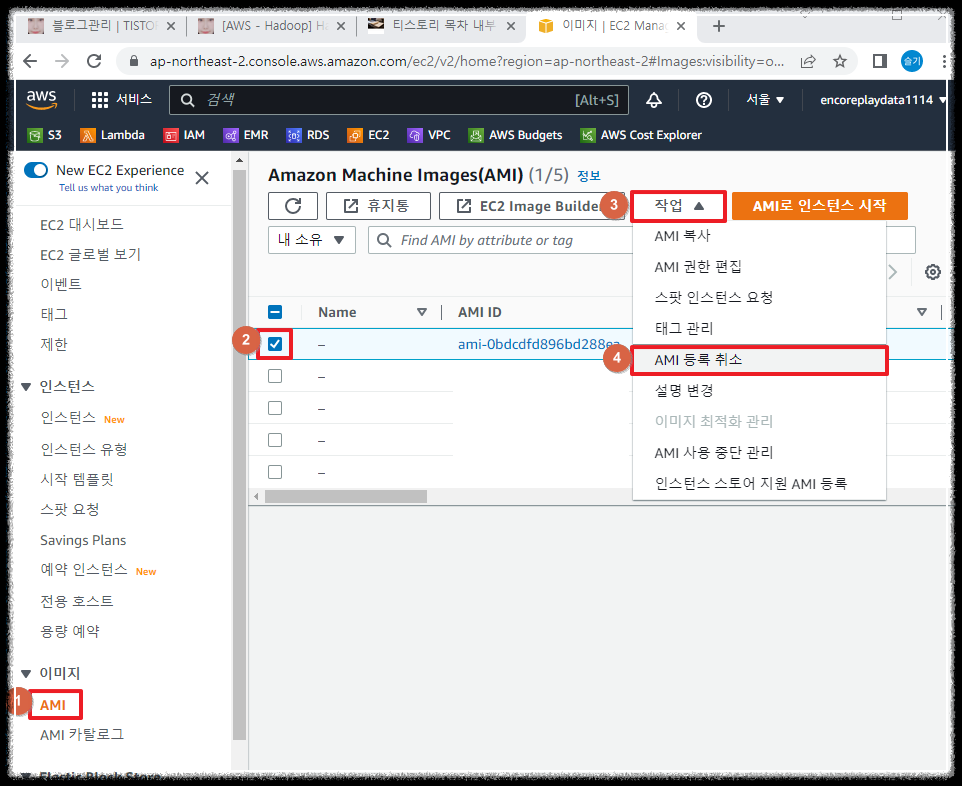
Task: Choose AMI 등록 취소 to deregister
Action: (759, 360)
